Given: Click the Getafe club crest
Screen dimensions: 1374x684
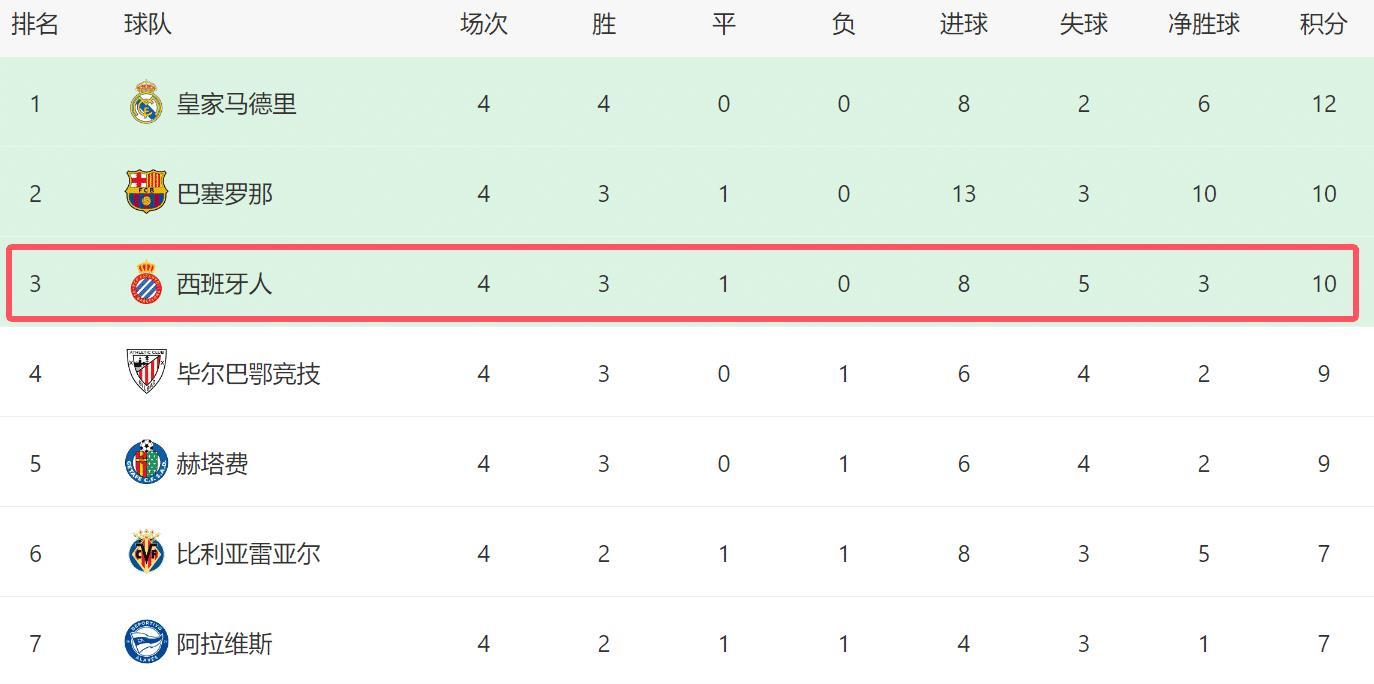Looking at the screenshot, I should 146,463.
